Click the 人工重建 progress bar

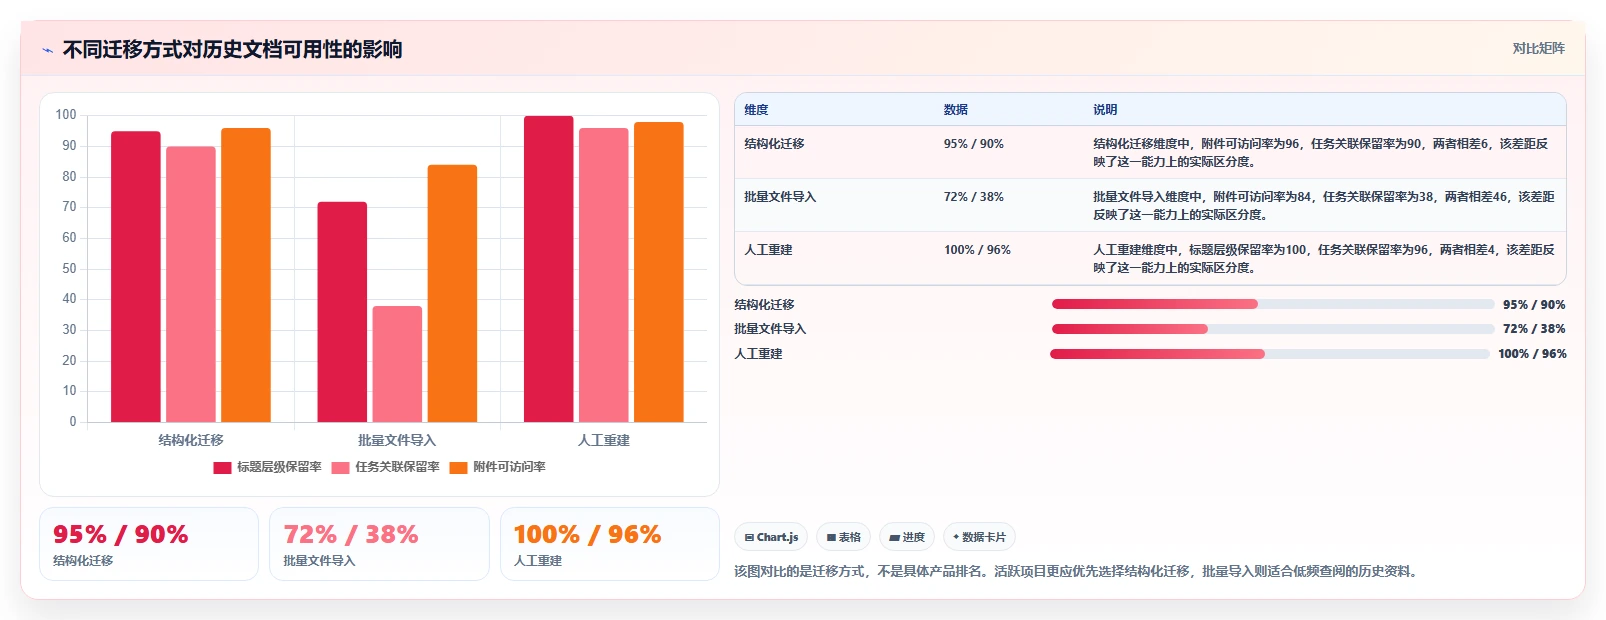tap(1270, 353)
